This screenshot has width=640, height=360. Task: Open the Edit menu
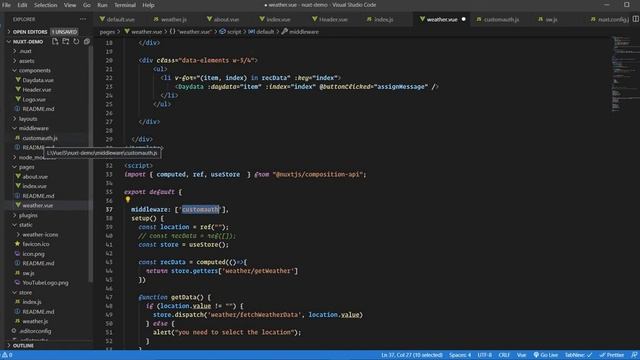pos(22,5)
